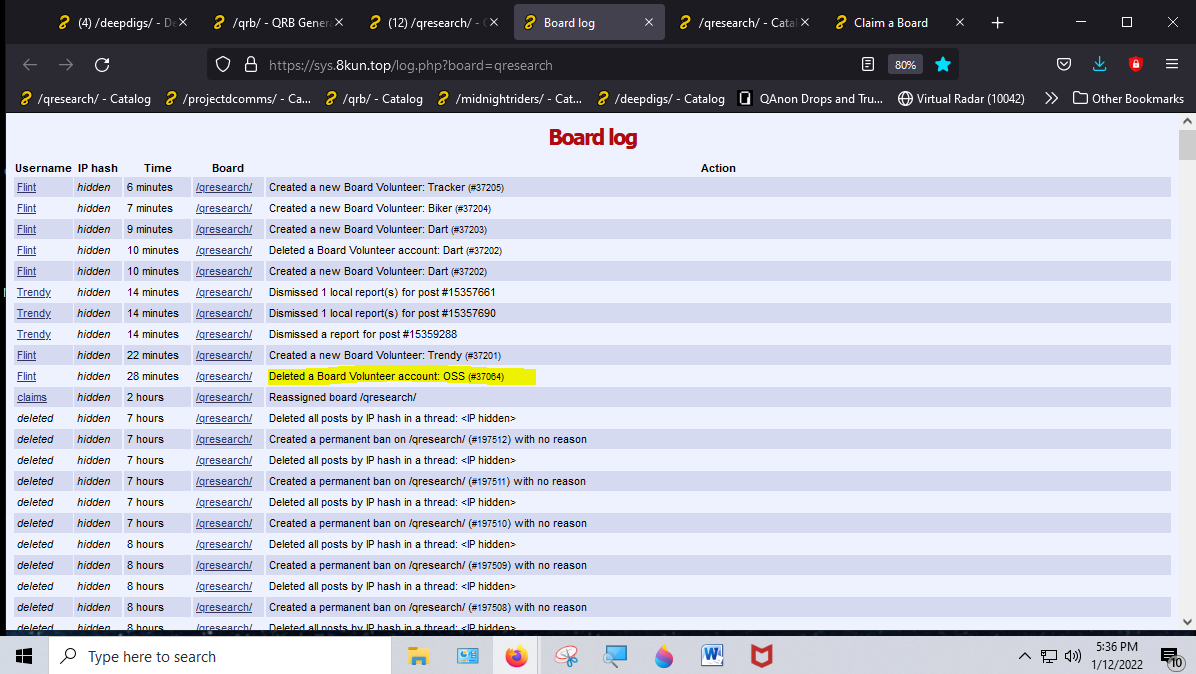The width and height of the screenshot is (1196, 674).
Task: Switch to the /qrb/ - QRB General tab
Action: [x=278, y=23]
